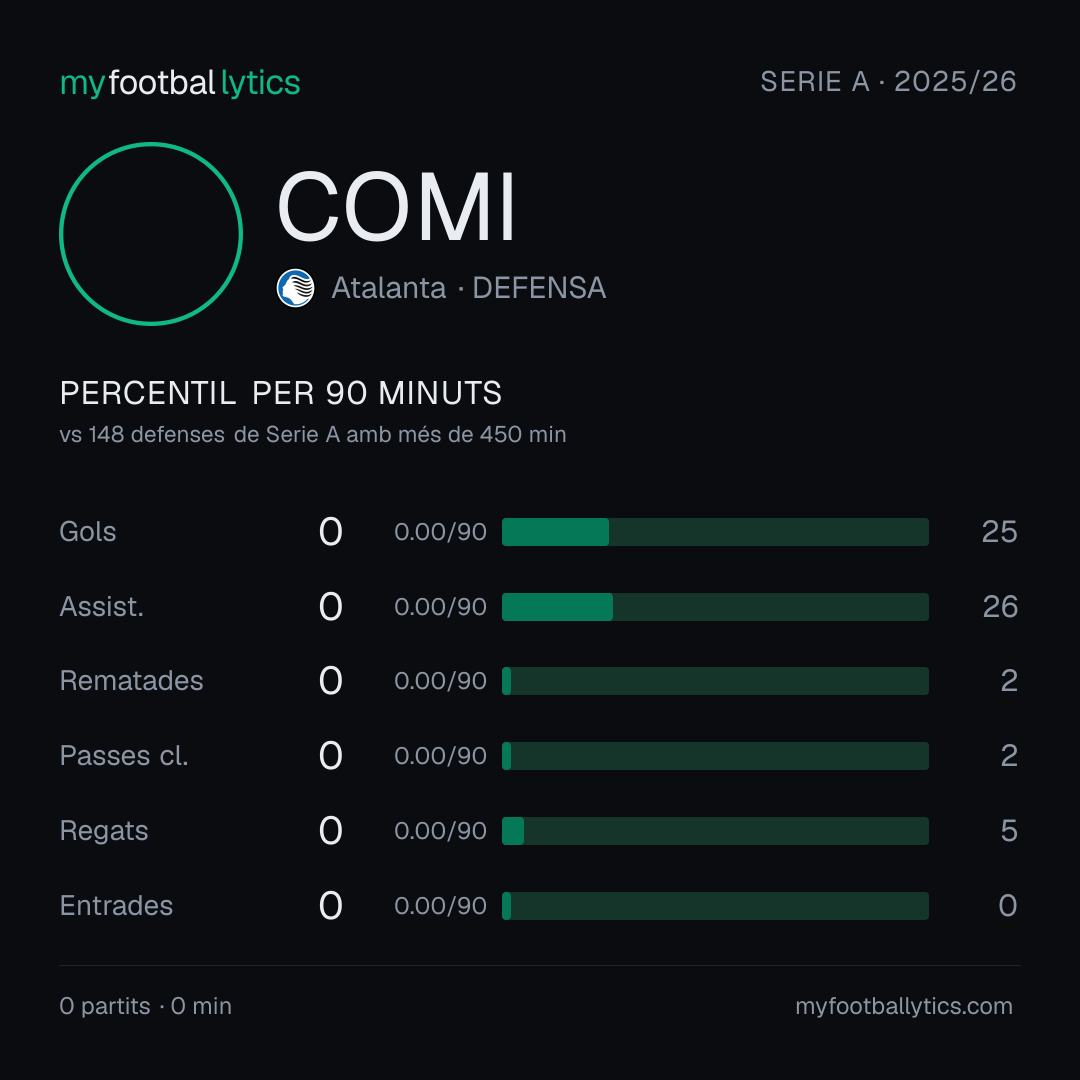Image resolution: width=1080 pixels, height=1080 pixels.
Task: Click the Assist. percentile bar
Action: 715,607
